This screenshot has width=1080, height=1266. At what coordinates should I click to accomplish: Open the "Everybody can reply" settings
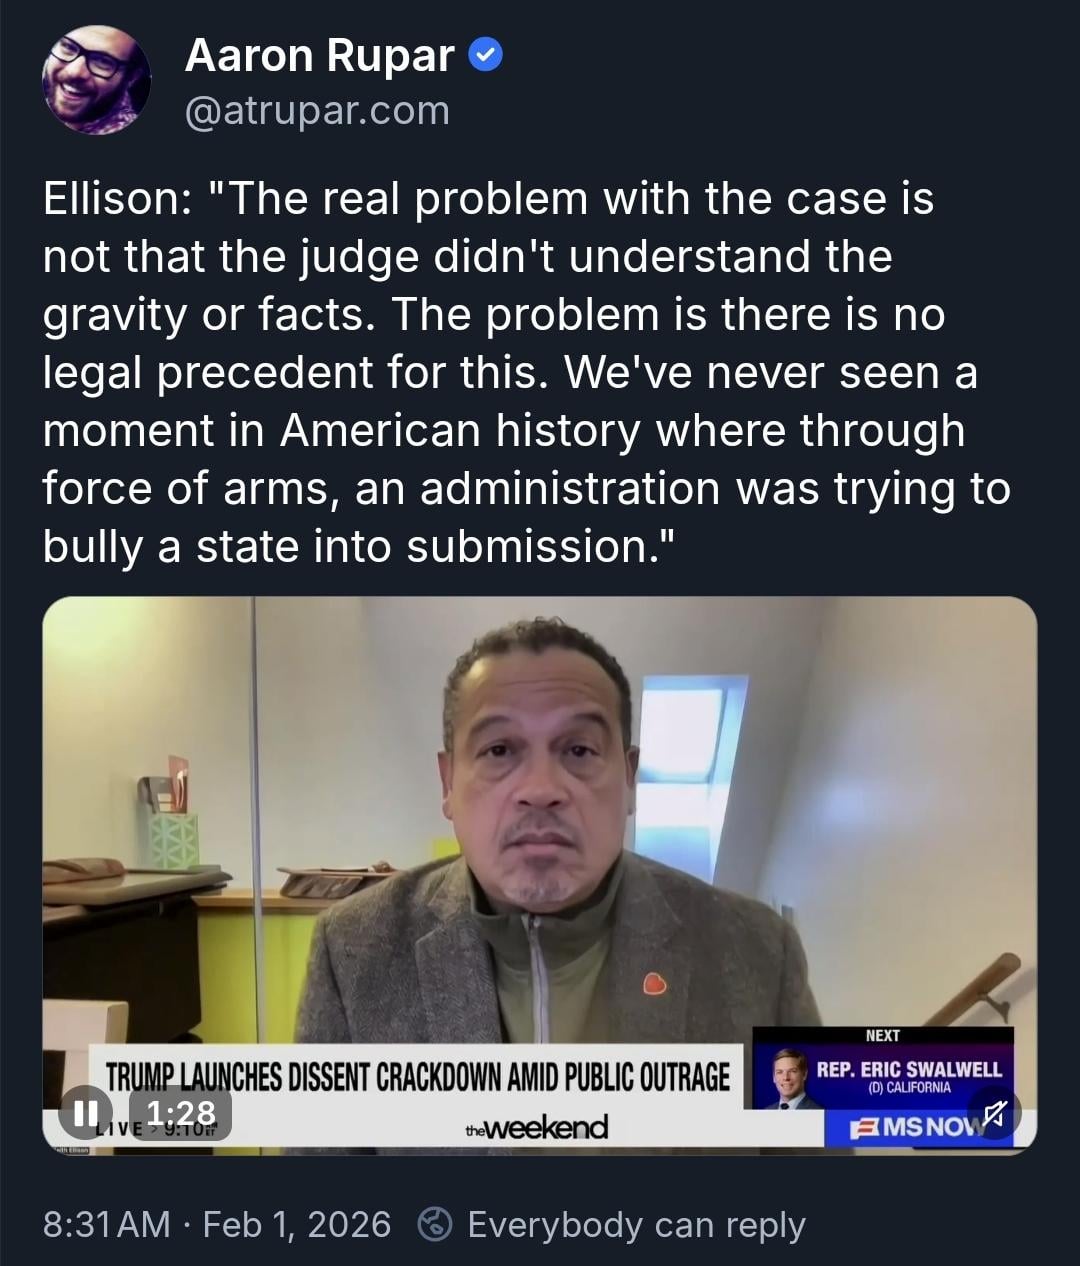point(636,1224)
